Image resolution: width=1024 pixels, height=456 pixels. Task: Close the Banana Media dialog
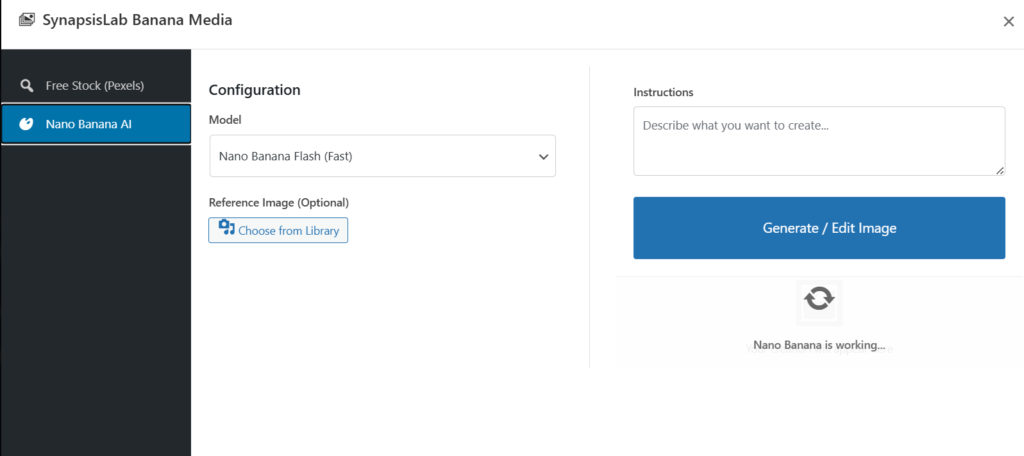point(1008,22)
